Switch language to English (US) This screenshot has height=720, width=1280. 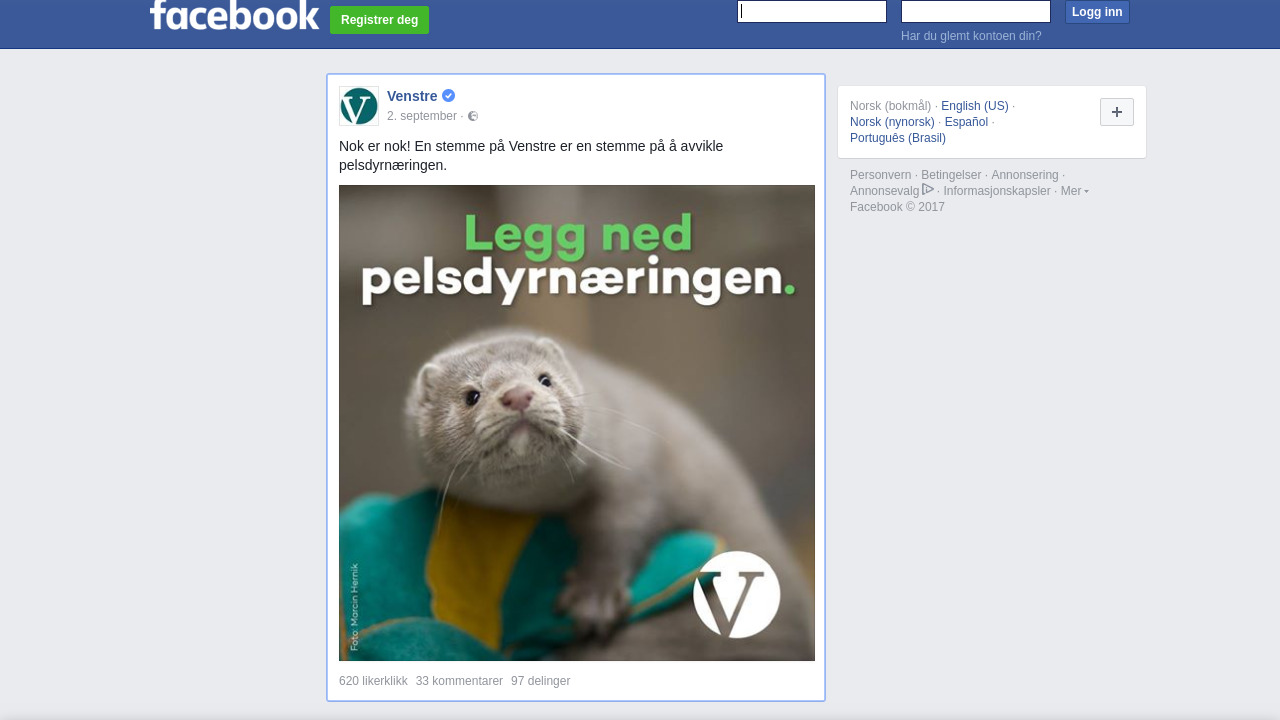(975, 106)
